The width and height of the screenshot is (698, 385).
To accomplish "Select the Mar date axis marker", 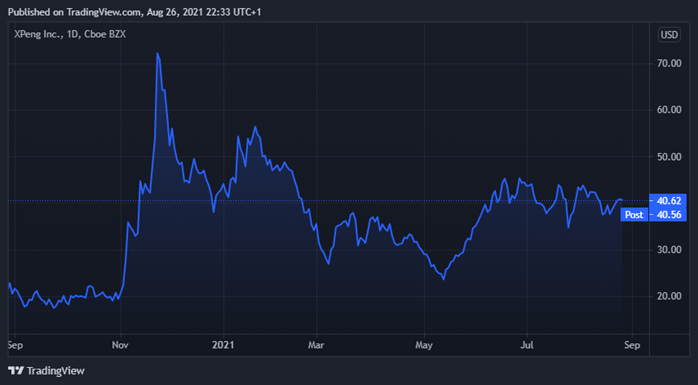I will click(x=317, y=345).
